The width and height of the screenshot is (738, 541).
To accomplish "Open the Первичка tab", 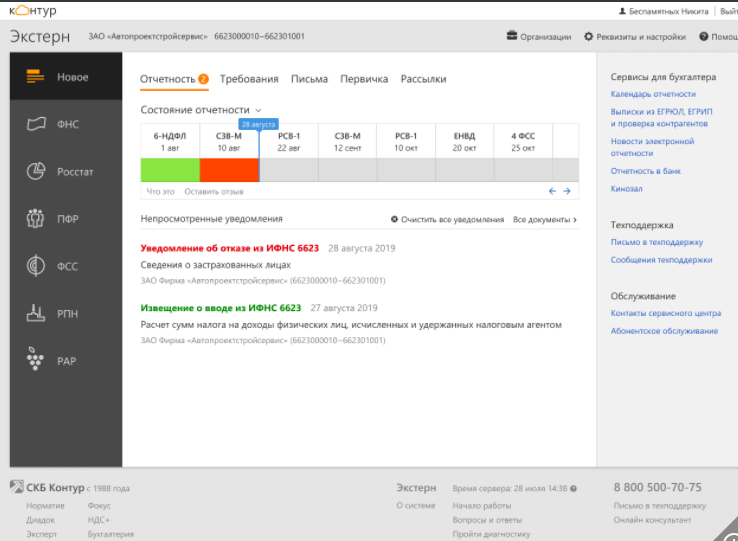I will [364, 79].
